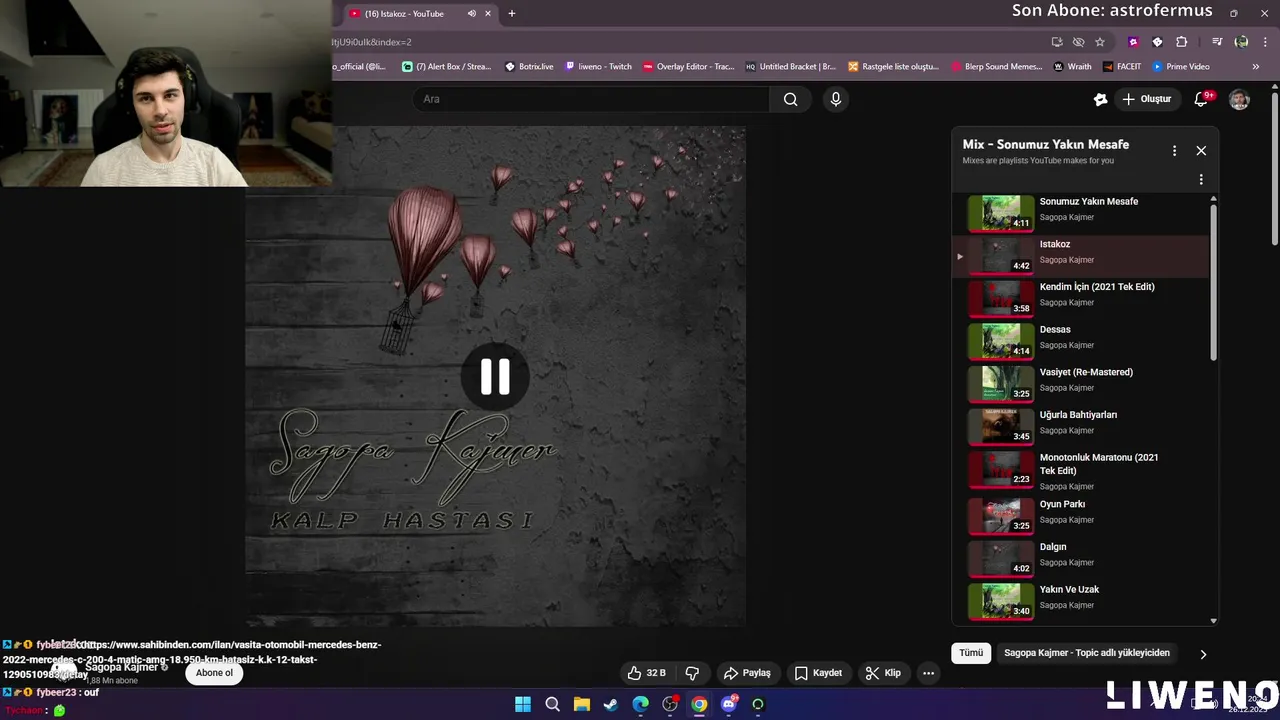Close the Mix playlist panel
Screen dimensions: 1280x720
1201,151
